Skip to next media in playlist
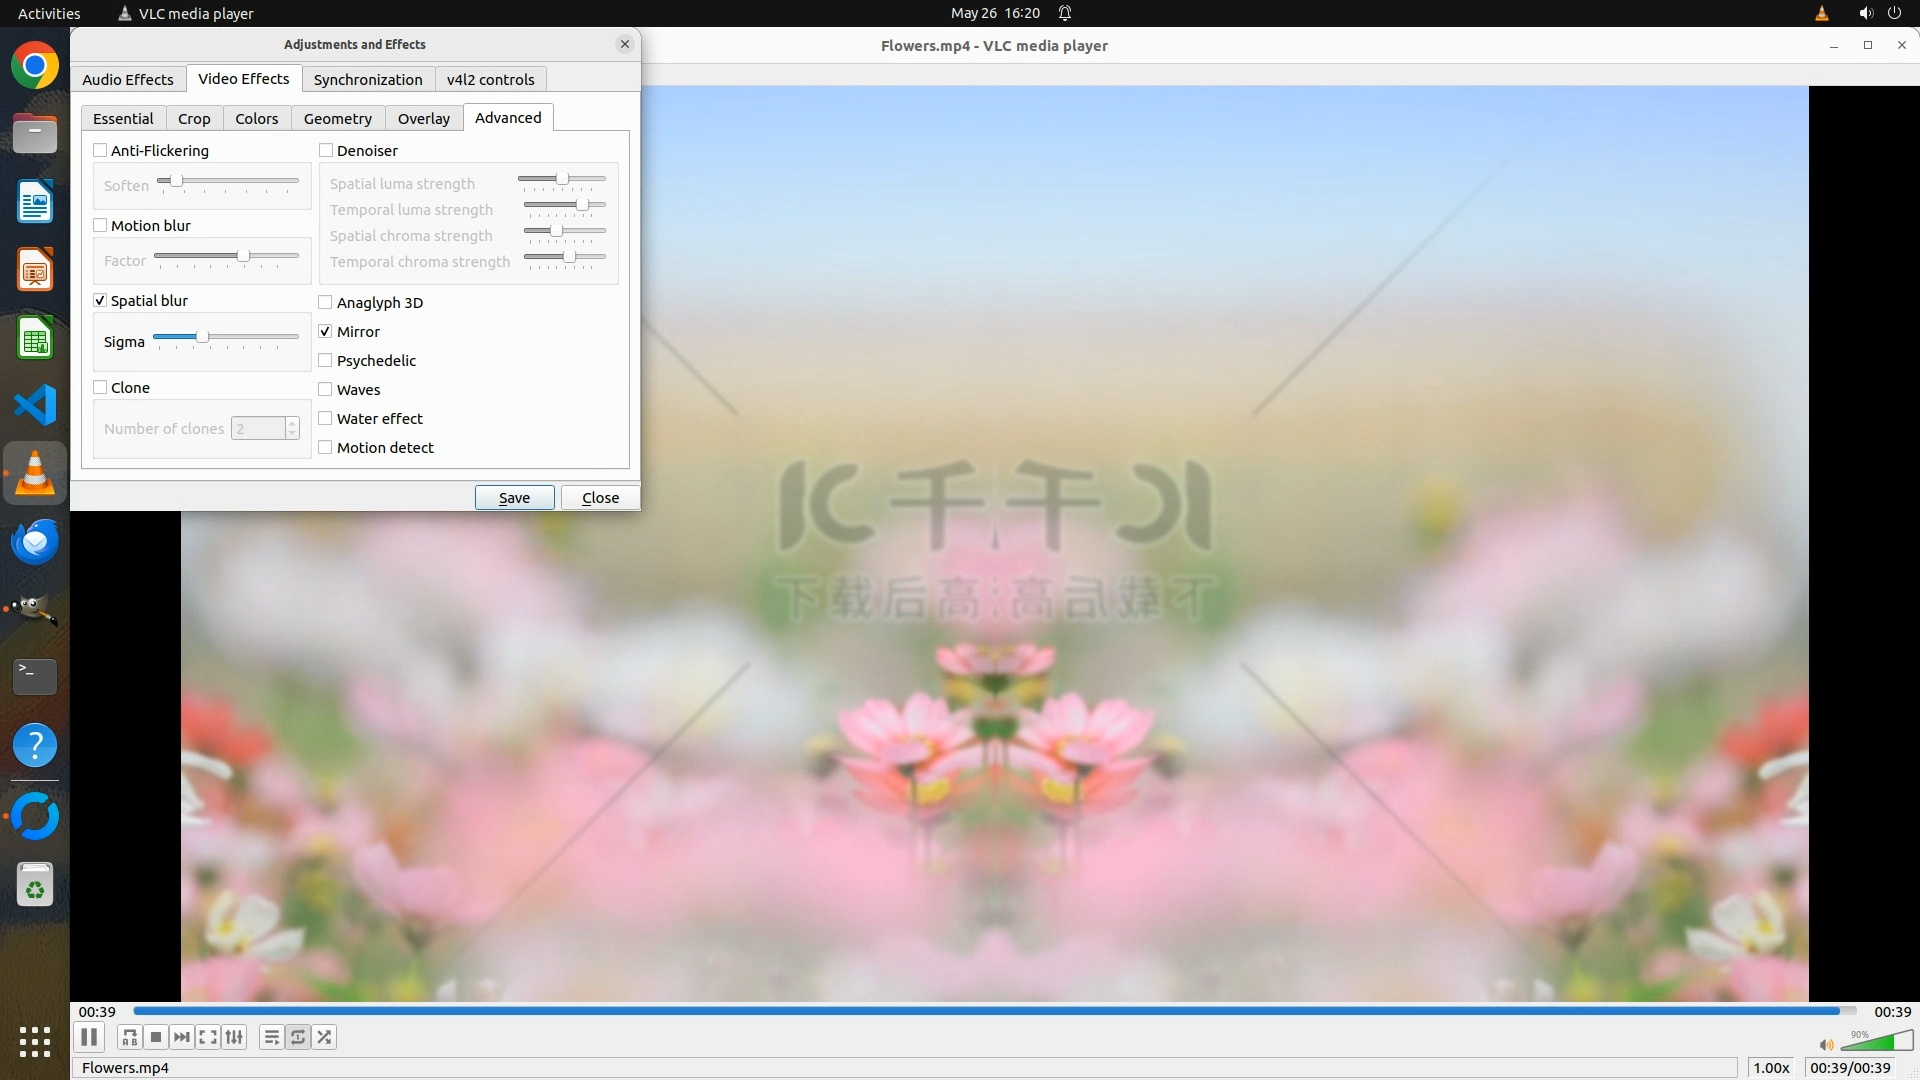This screenshot has width=1920, height=1080. 182,1037
